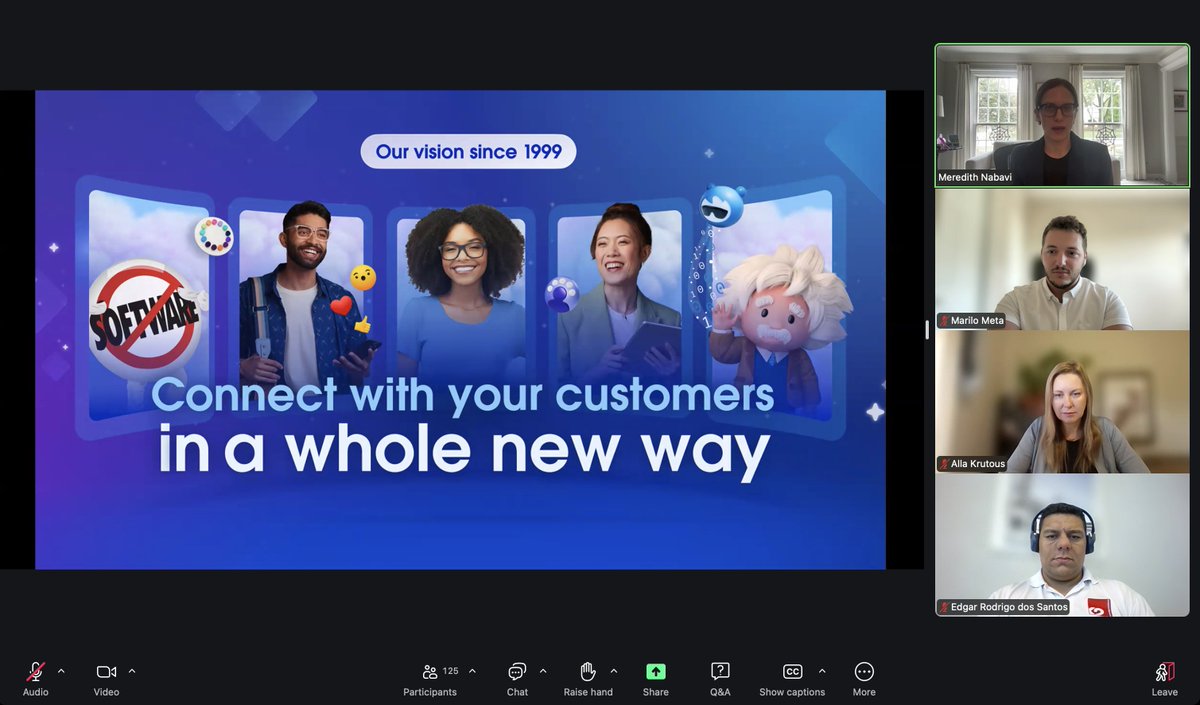1200x705 pixels.
Task: Click muted mic icon beside Alla Krutous
Action: [x=943, y=464]
